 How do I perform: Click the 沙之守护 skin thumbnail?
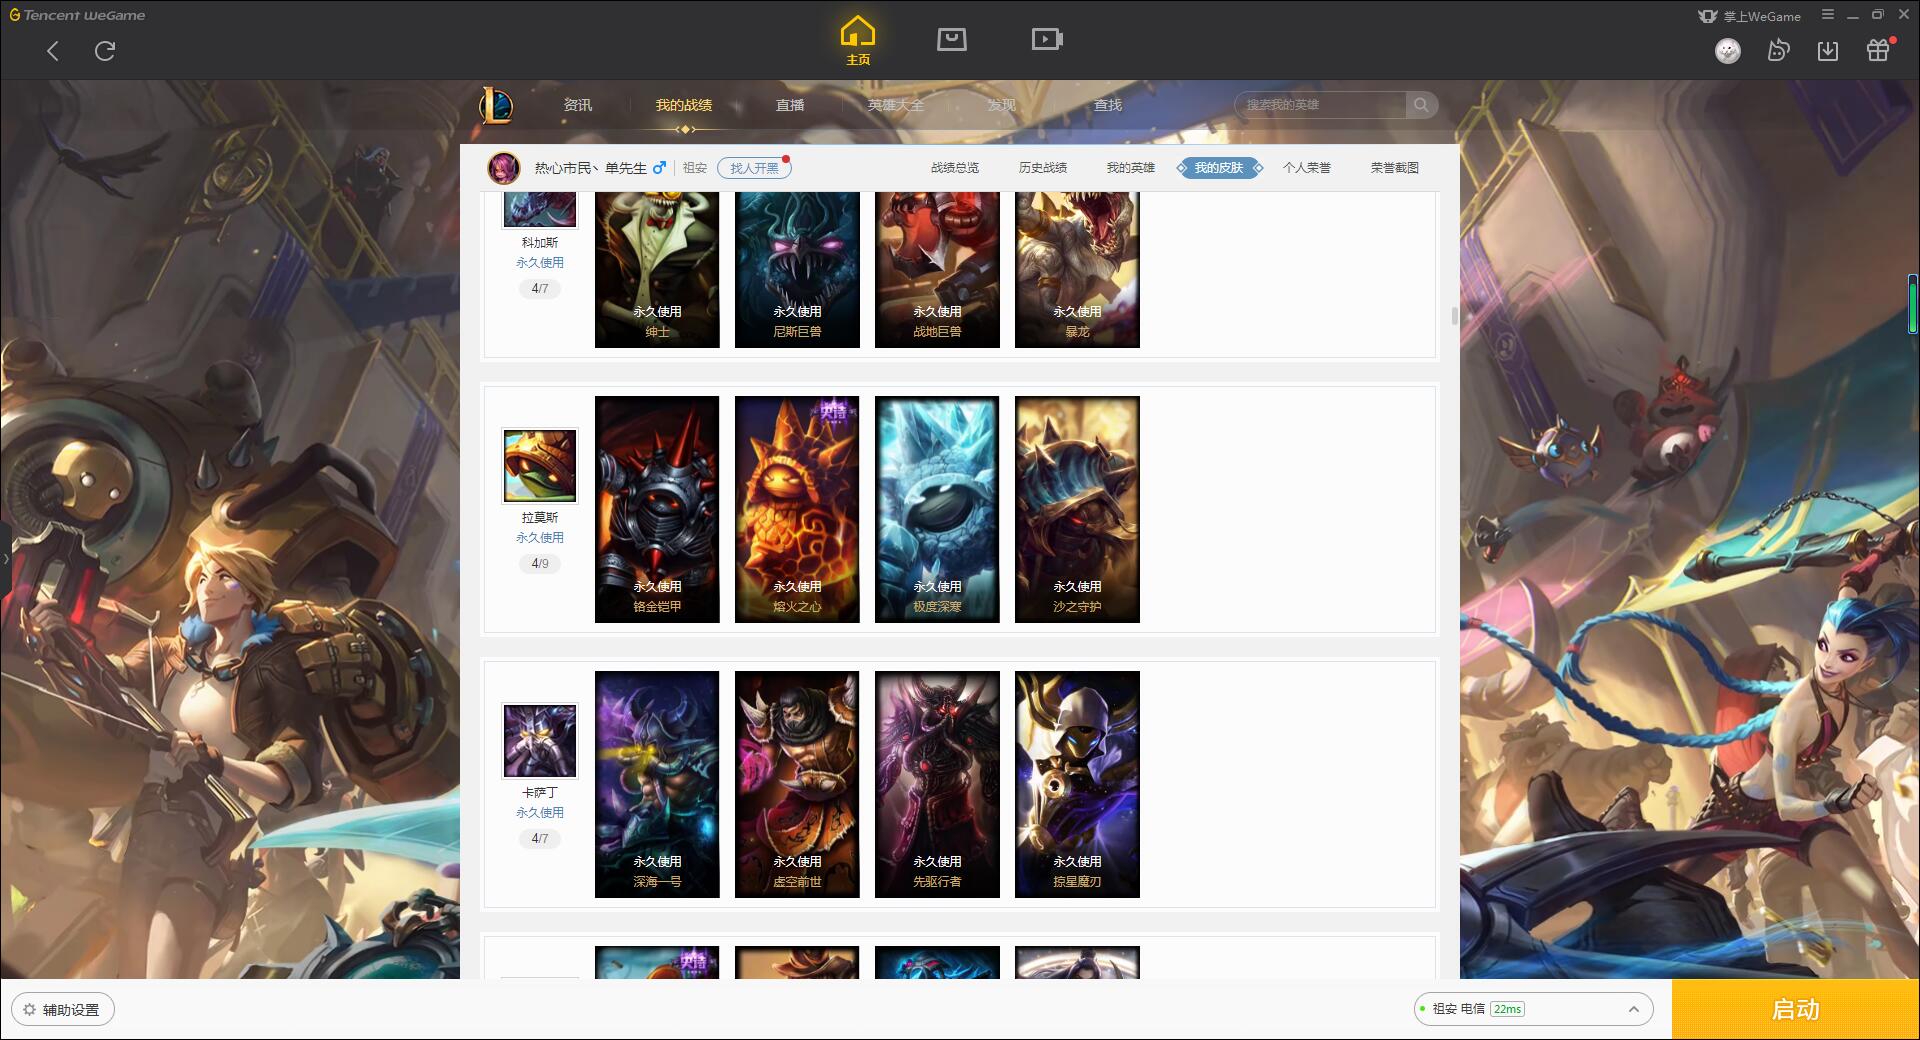[x=1077, y=509]
